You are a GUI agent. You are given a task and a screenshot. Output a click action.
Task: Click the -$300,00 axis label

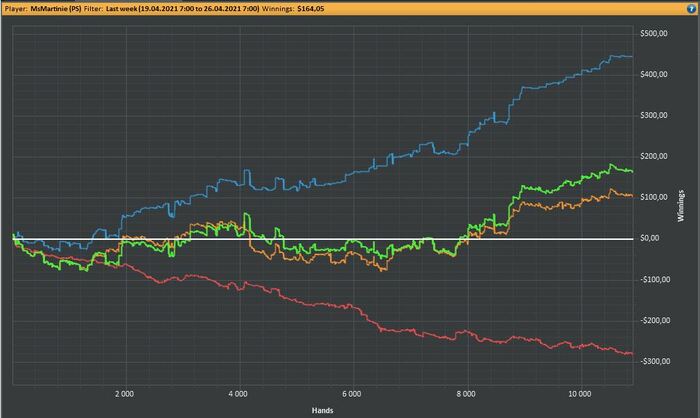[x=655, y=361]
